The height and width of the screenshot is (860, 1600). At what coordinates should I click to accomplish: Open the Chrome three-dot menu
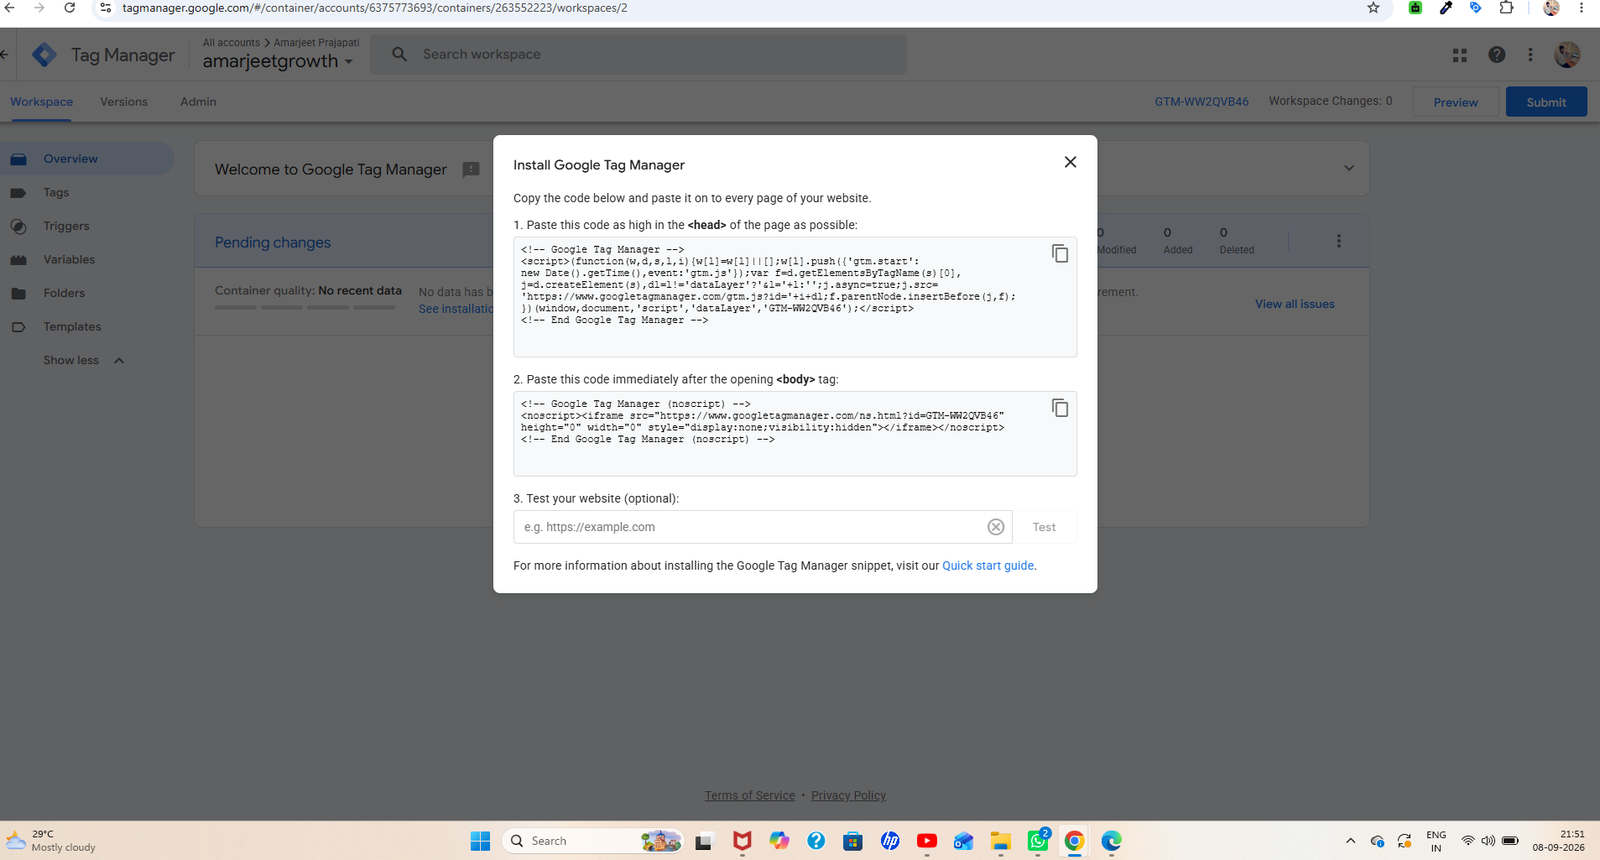coord(1581,8)
